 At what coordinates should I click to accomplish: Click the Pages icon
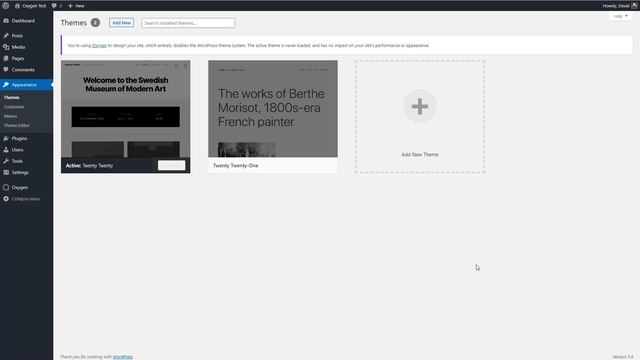[x=6, y=59]
